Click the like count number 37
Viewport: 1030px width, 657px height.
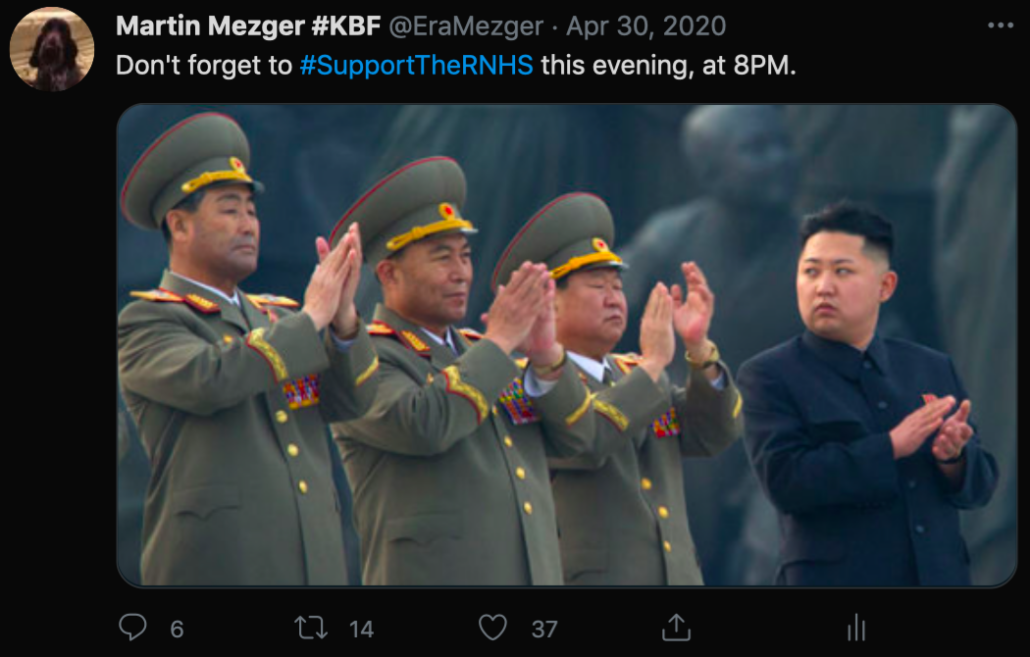pos(544,629)
